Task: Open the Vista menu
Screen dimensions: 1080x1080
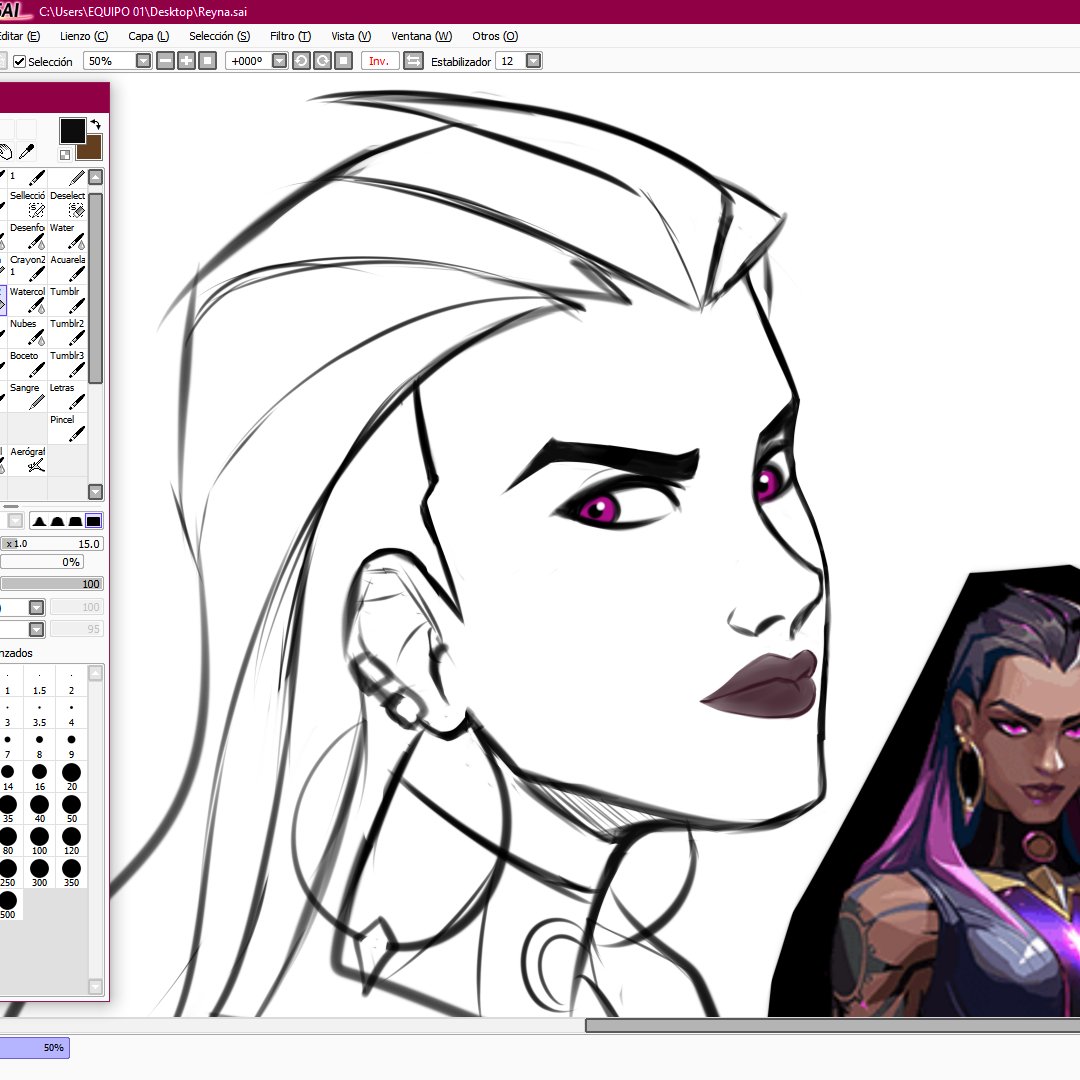Action: [x=351, y=36]
